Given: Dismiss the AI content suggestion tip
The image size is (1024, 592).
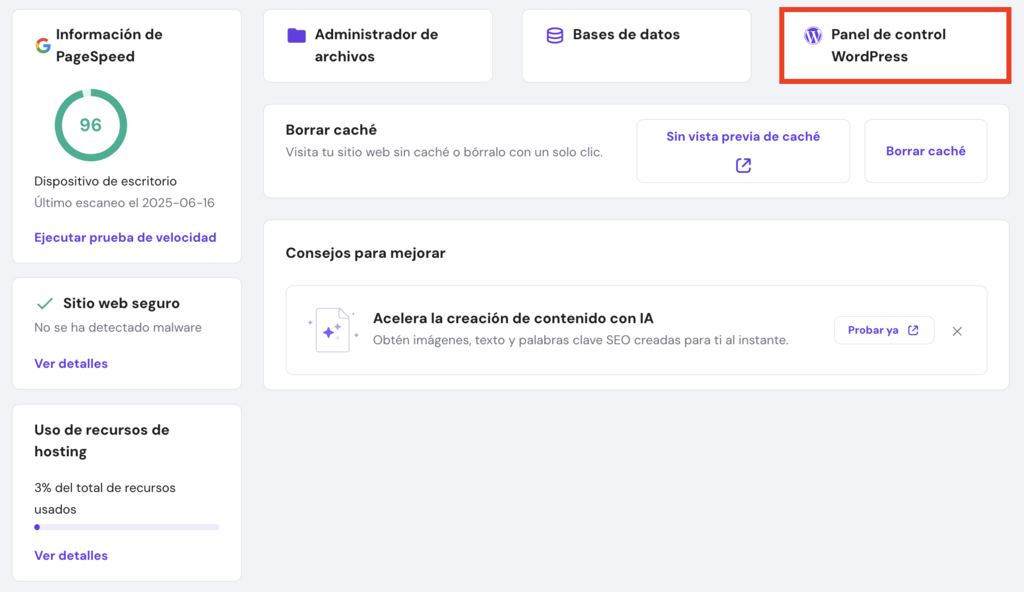Looking at the screenshot, I should pos(957,331).
